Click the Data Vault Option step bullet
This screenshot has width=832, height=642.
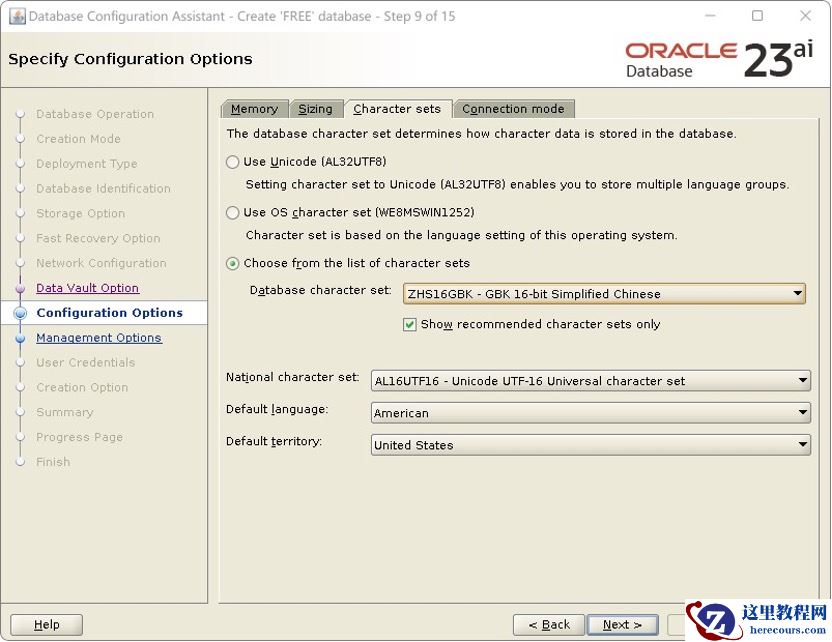pyautogui.click(x=20, y=288)
